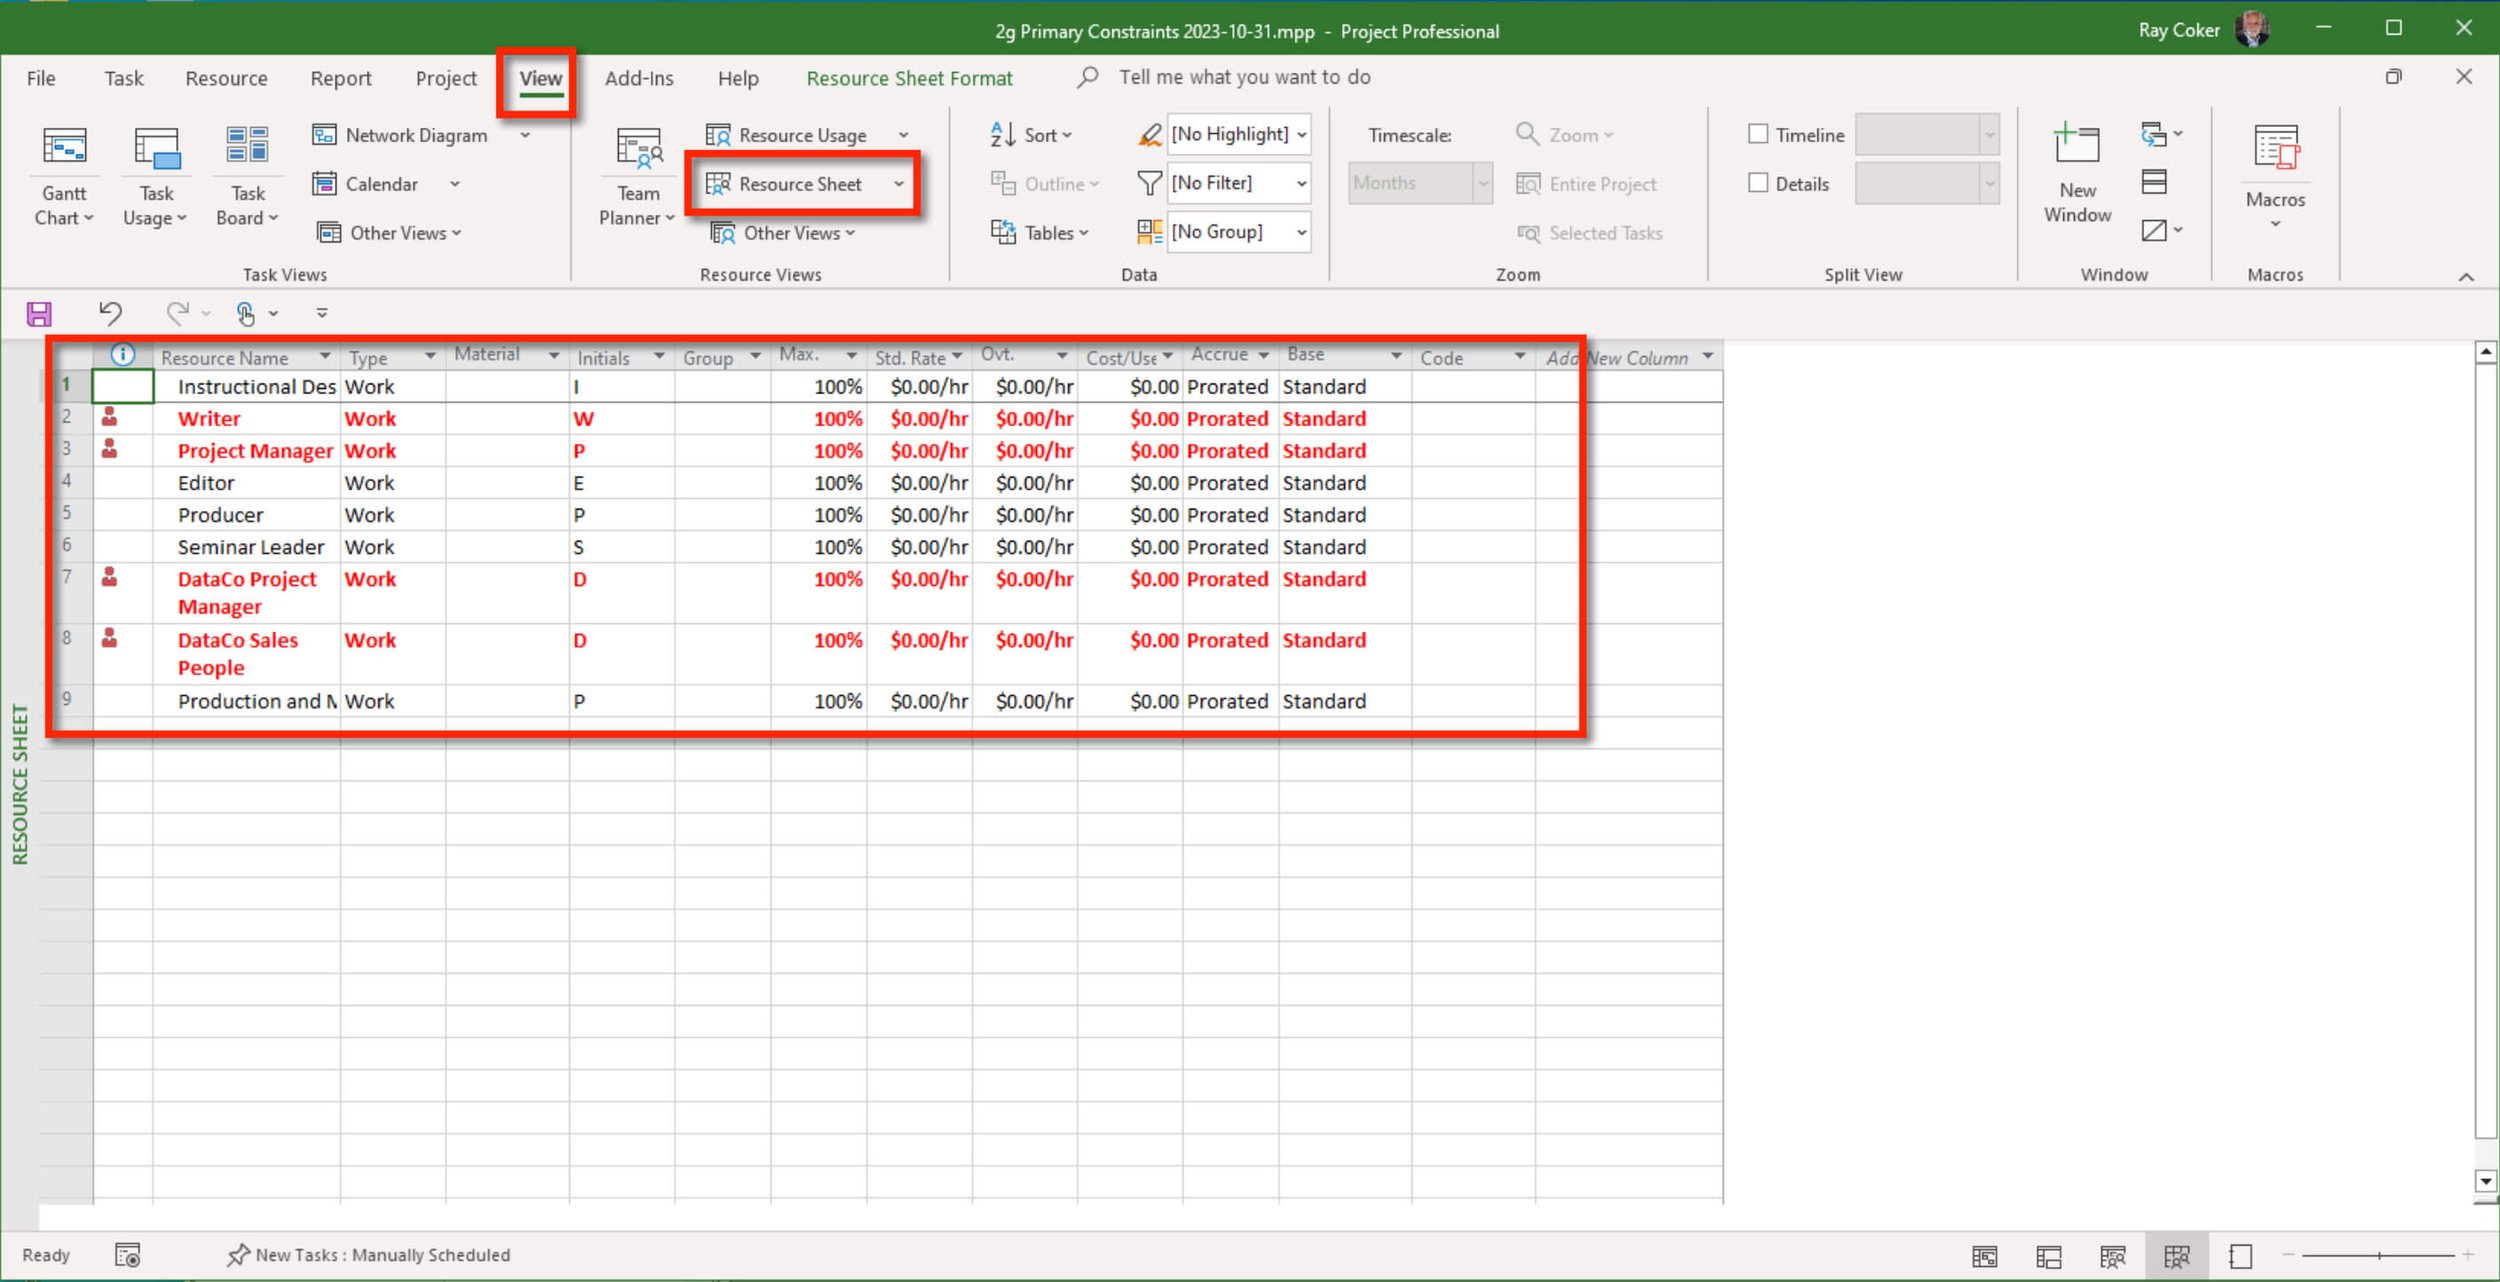
Task: Collapse the ribbon with the chevron
Action: 2466,277
